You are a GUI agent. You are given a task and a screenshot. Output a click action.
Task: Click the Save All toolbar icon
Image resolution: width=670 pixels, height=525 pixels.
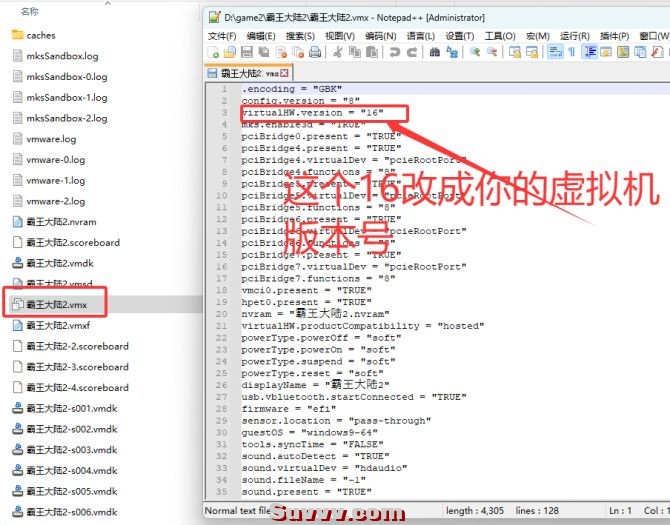[x=264, y=52]
